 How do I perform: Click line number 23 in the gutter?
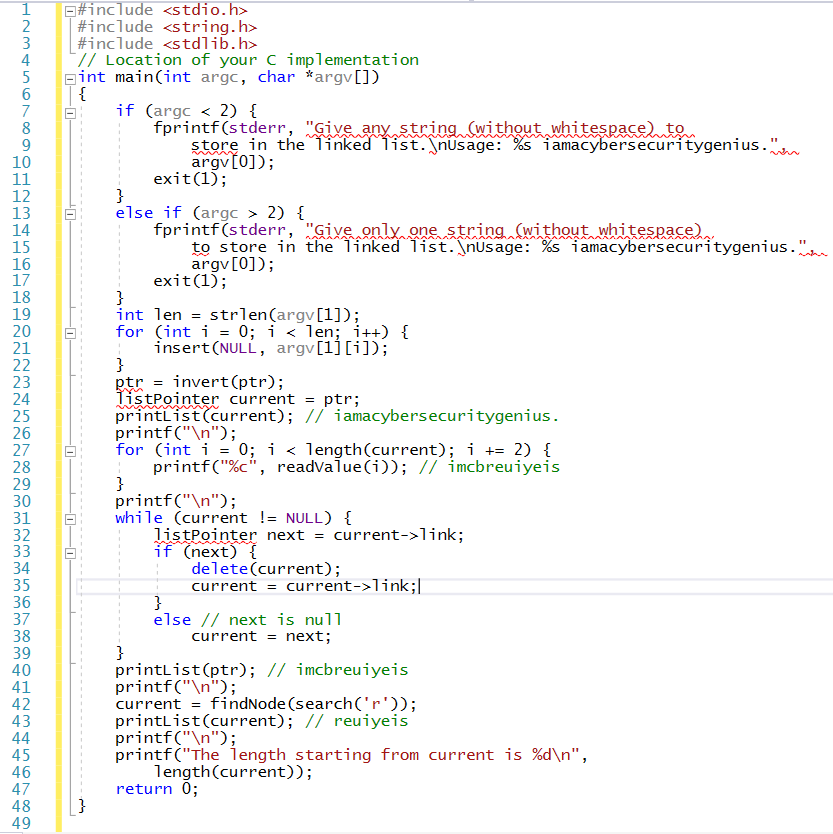pos(21,382)
